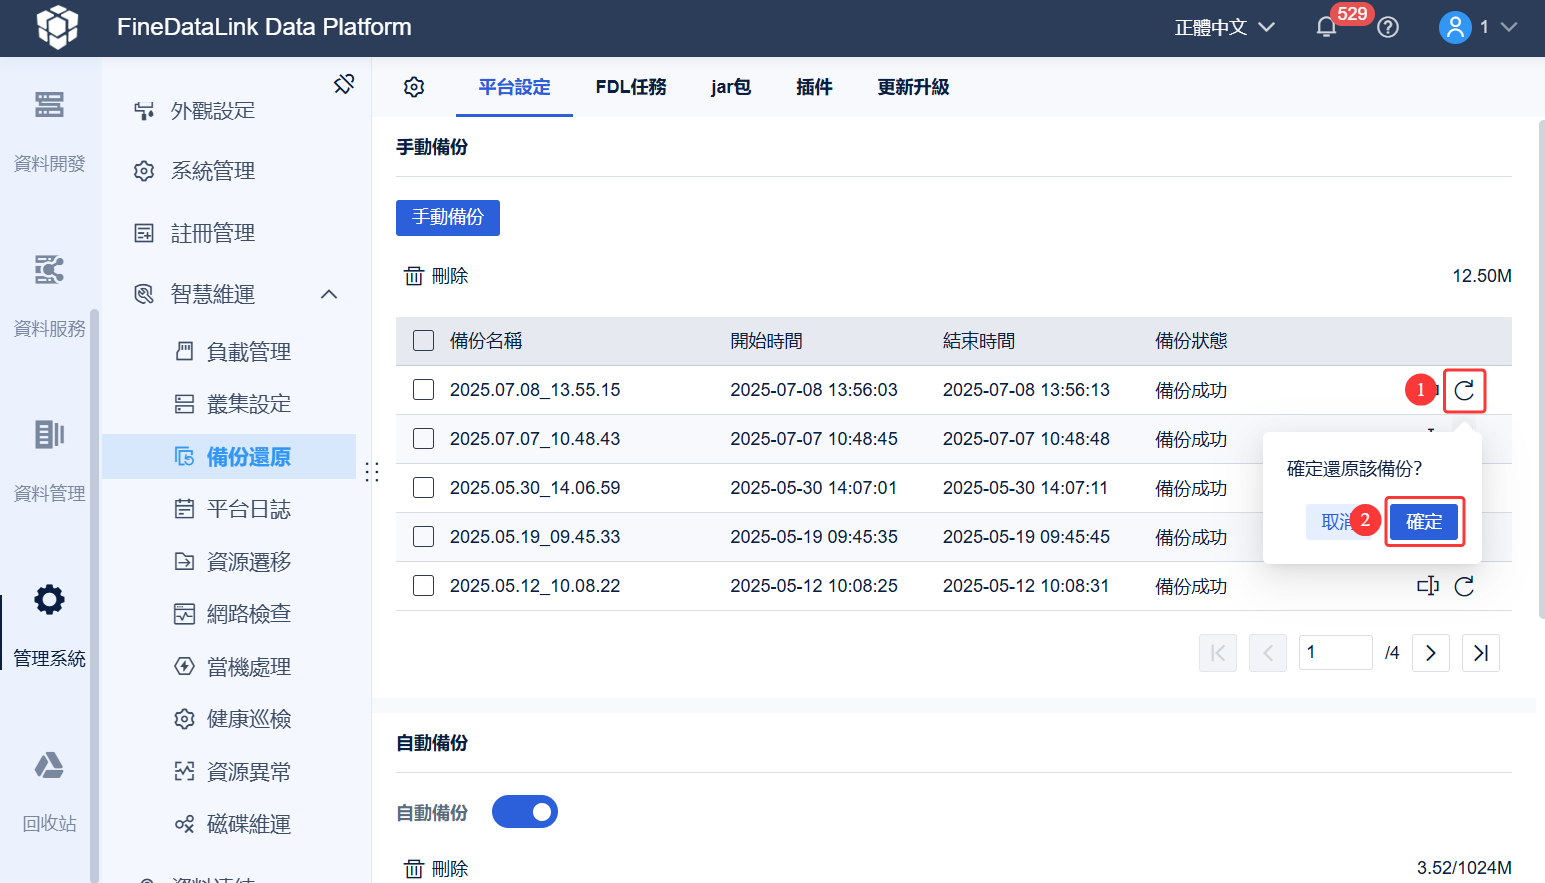The width and height of the screenshot is (1545, 883).
Task: Open 外觀設定 in the sidebar
Action: 213,111
